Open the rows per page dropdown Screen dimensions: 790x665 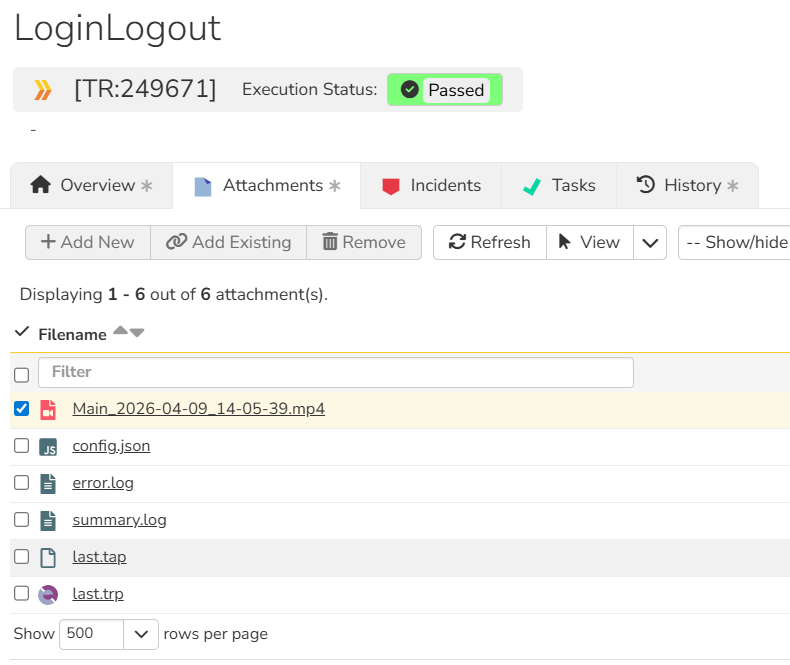141,634
